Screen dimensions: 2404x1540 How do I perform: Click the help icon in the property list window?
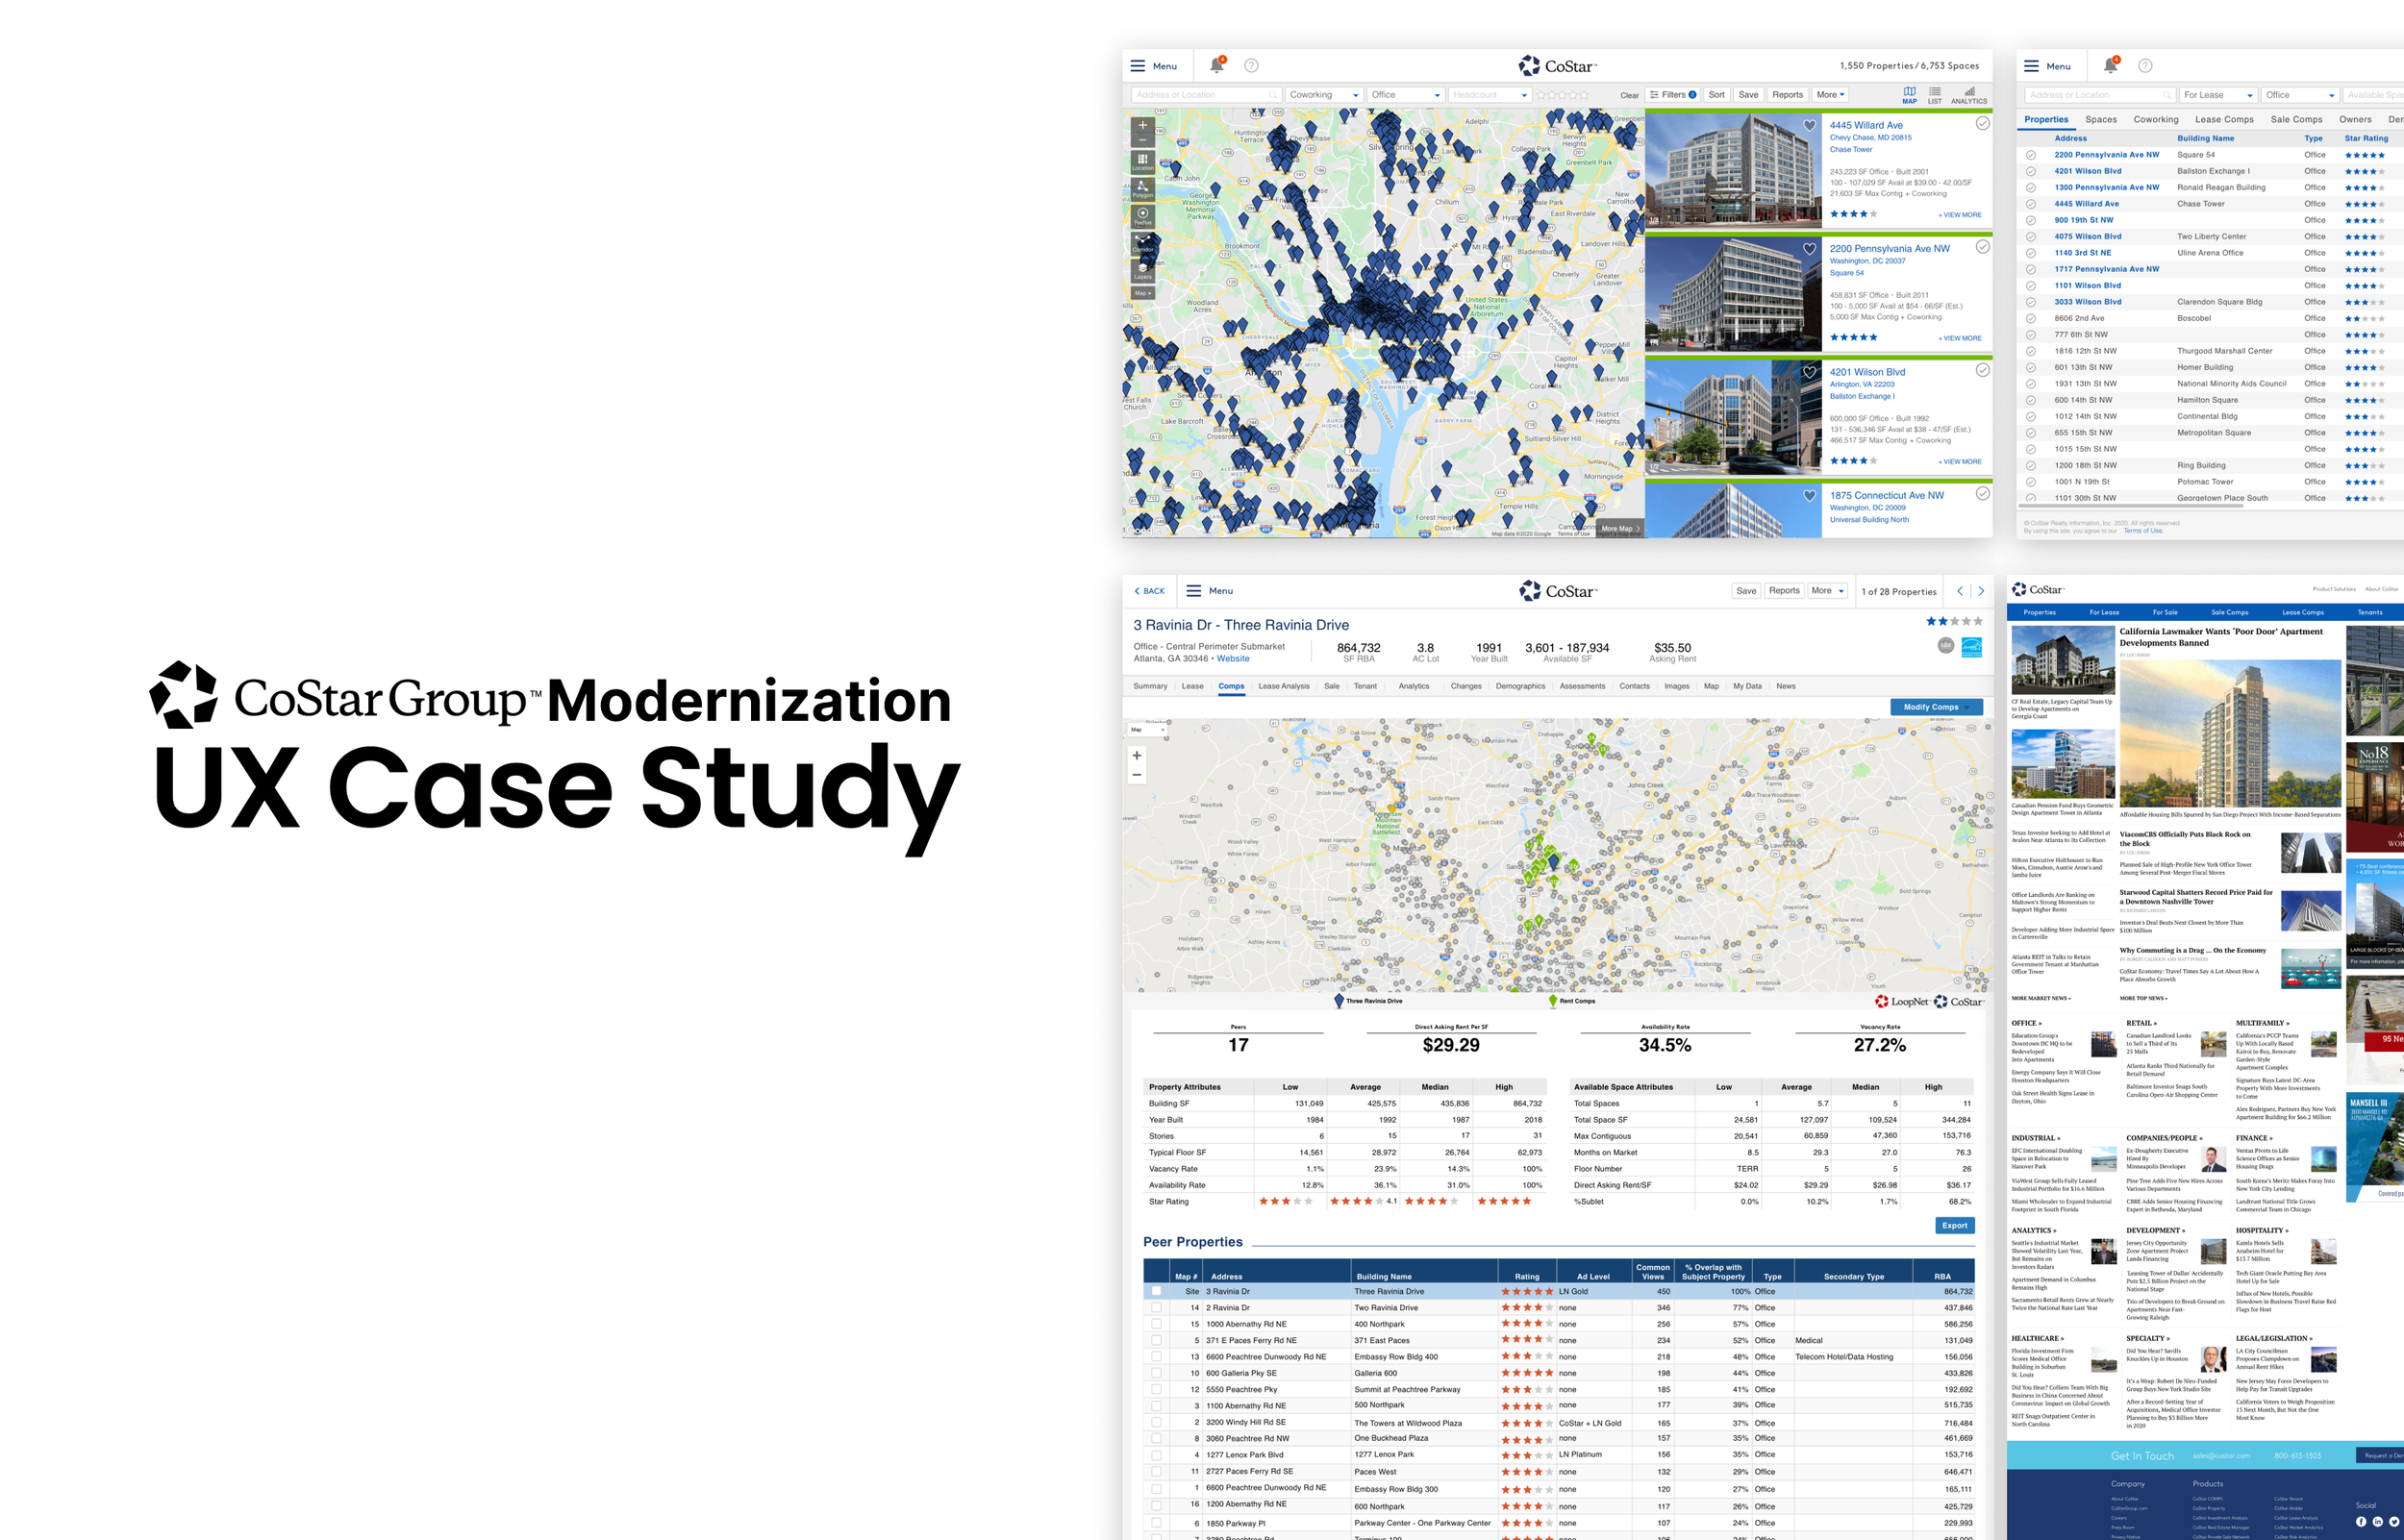point(2145,66)
